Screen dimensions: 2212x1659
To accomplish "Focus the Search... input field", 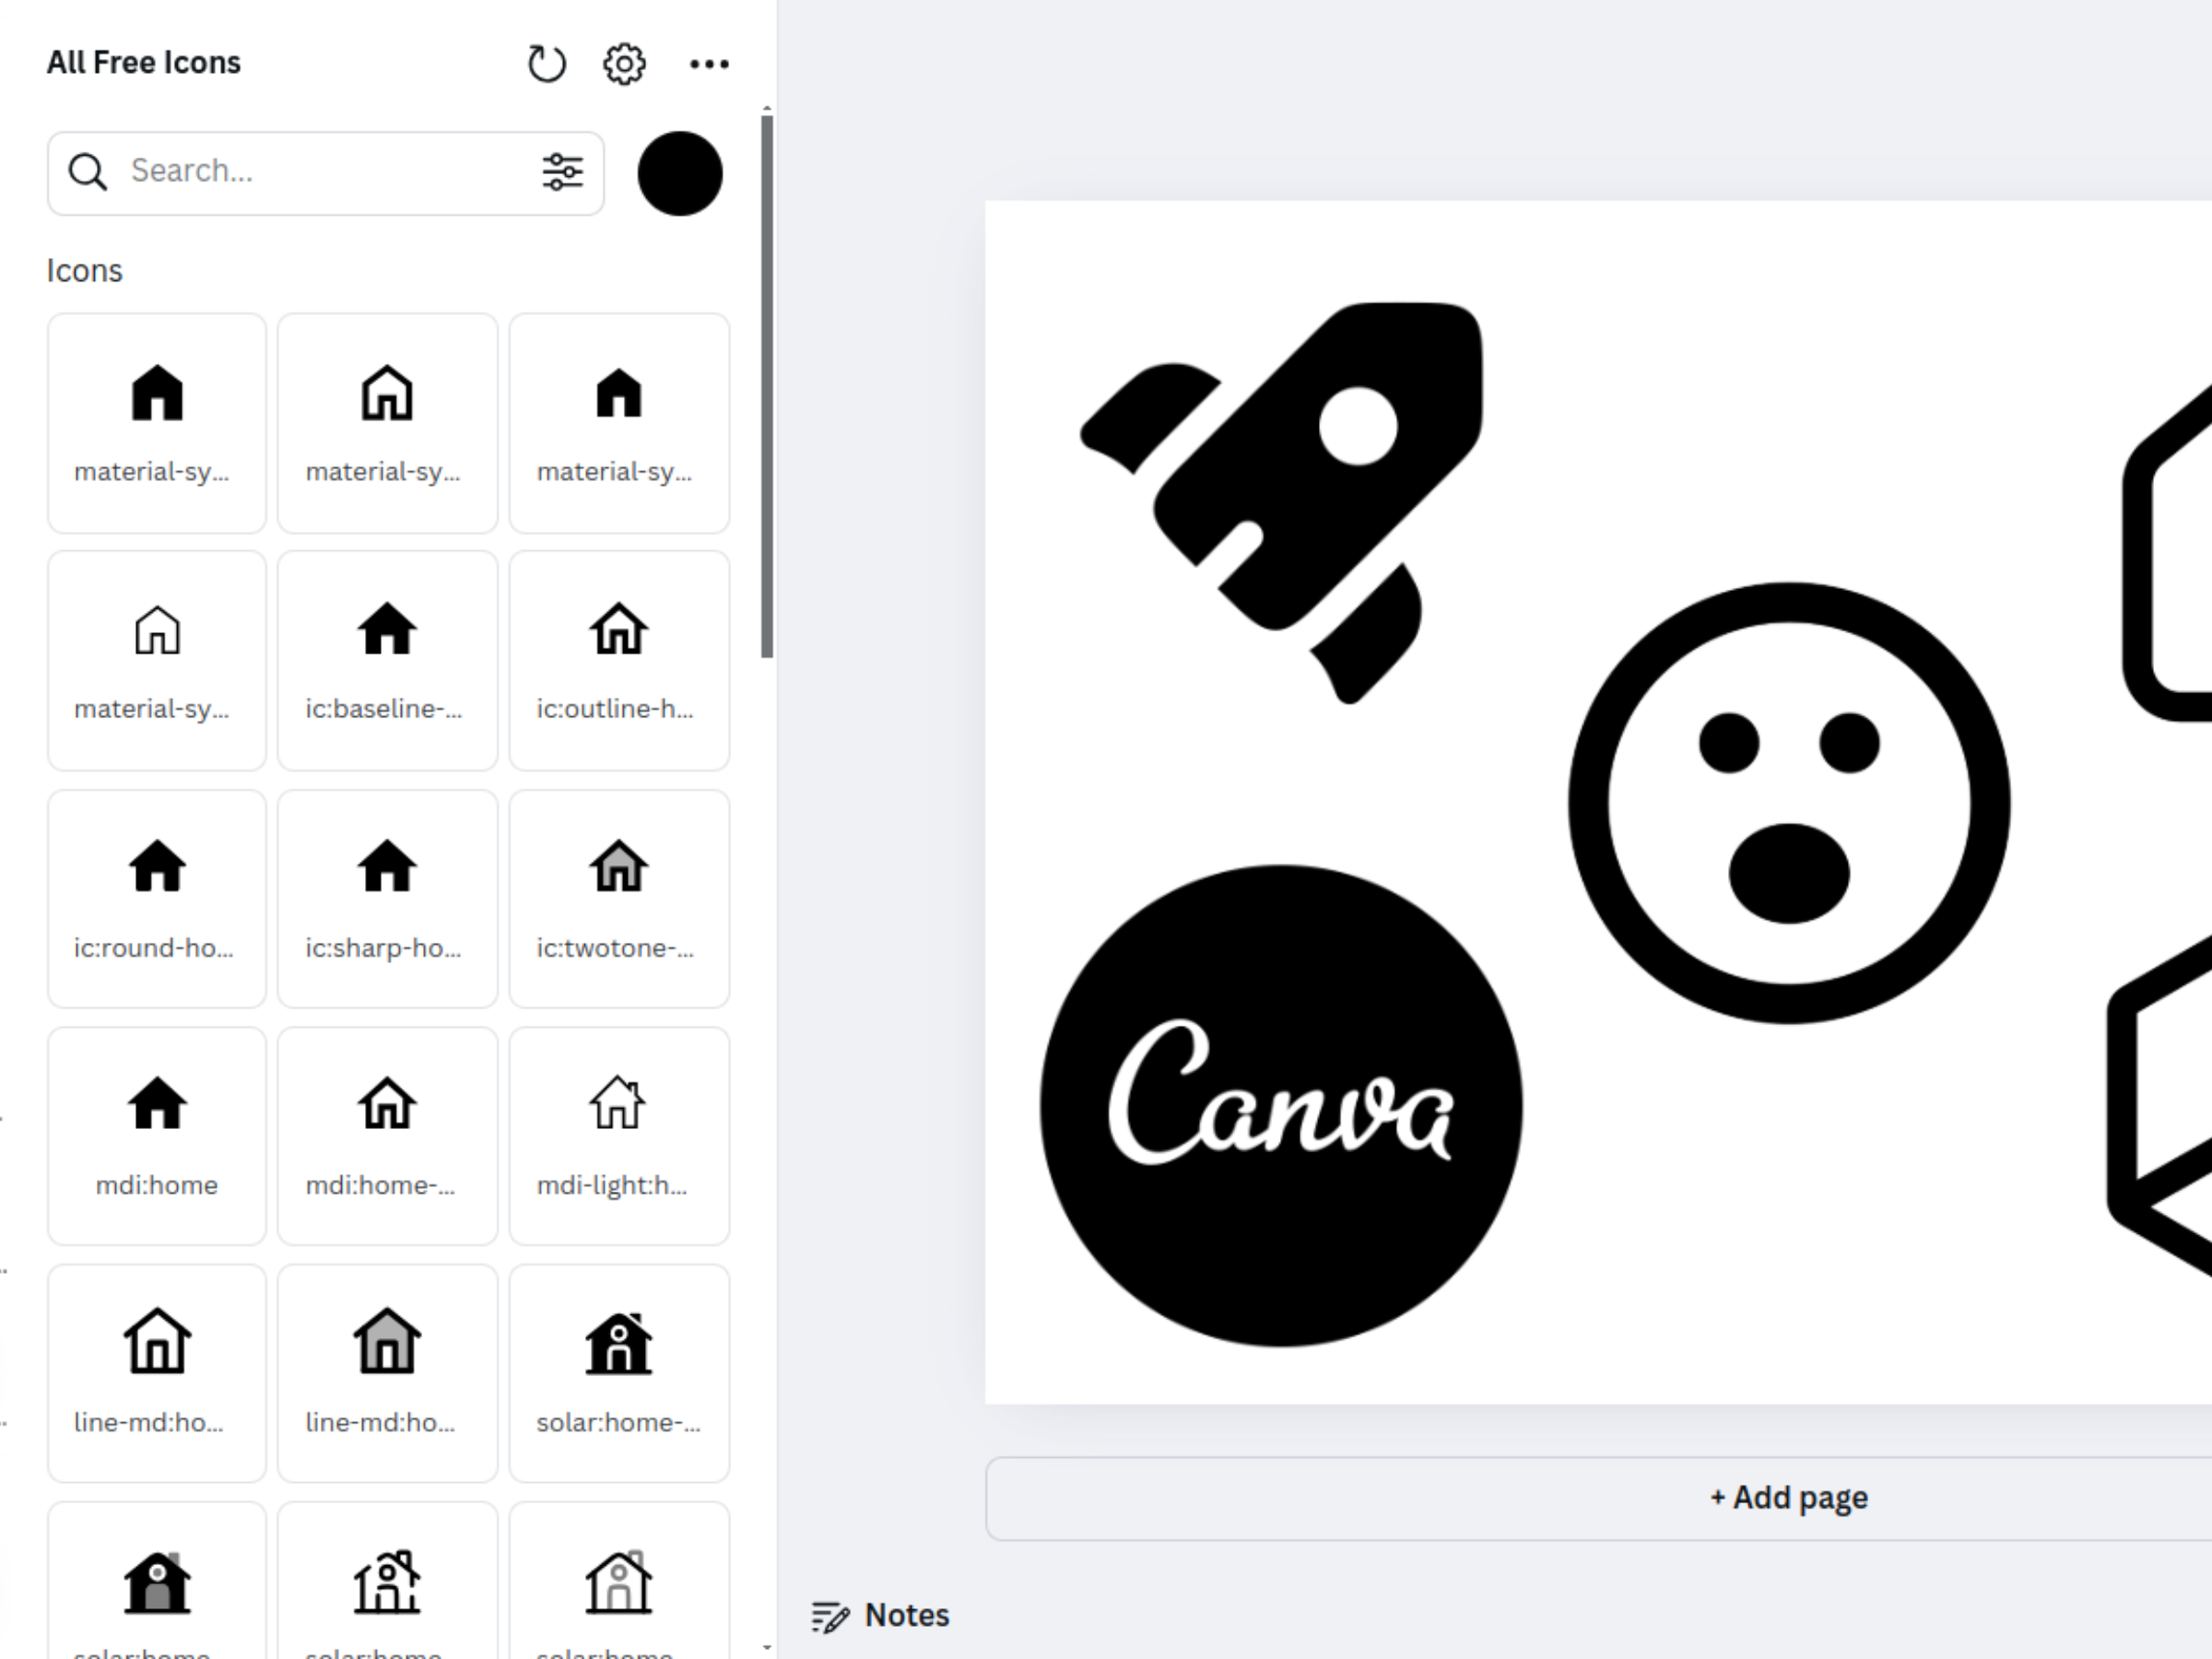I will point(325,172).
